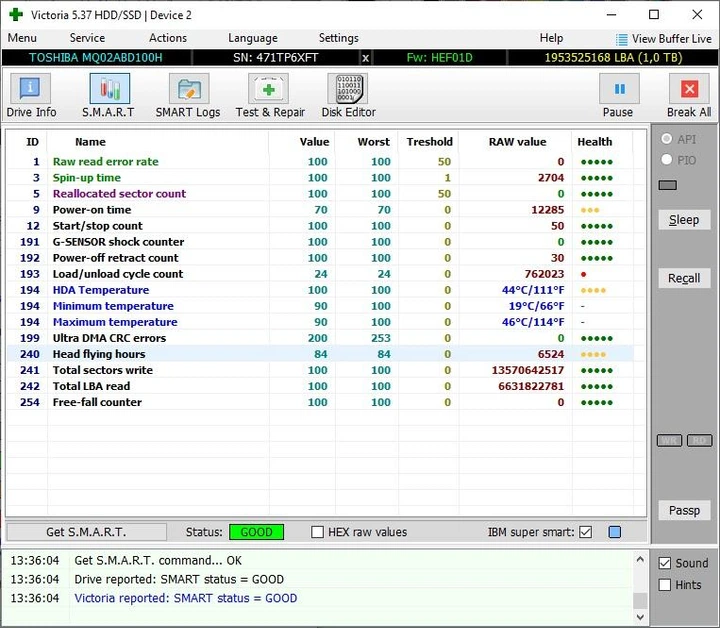Image resolution: width=720 pixels, height=628 pixels.
Task: Select the Total sectors write row
Action: (320, 370)
